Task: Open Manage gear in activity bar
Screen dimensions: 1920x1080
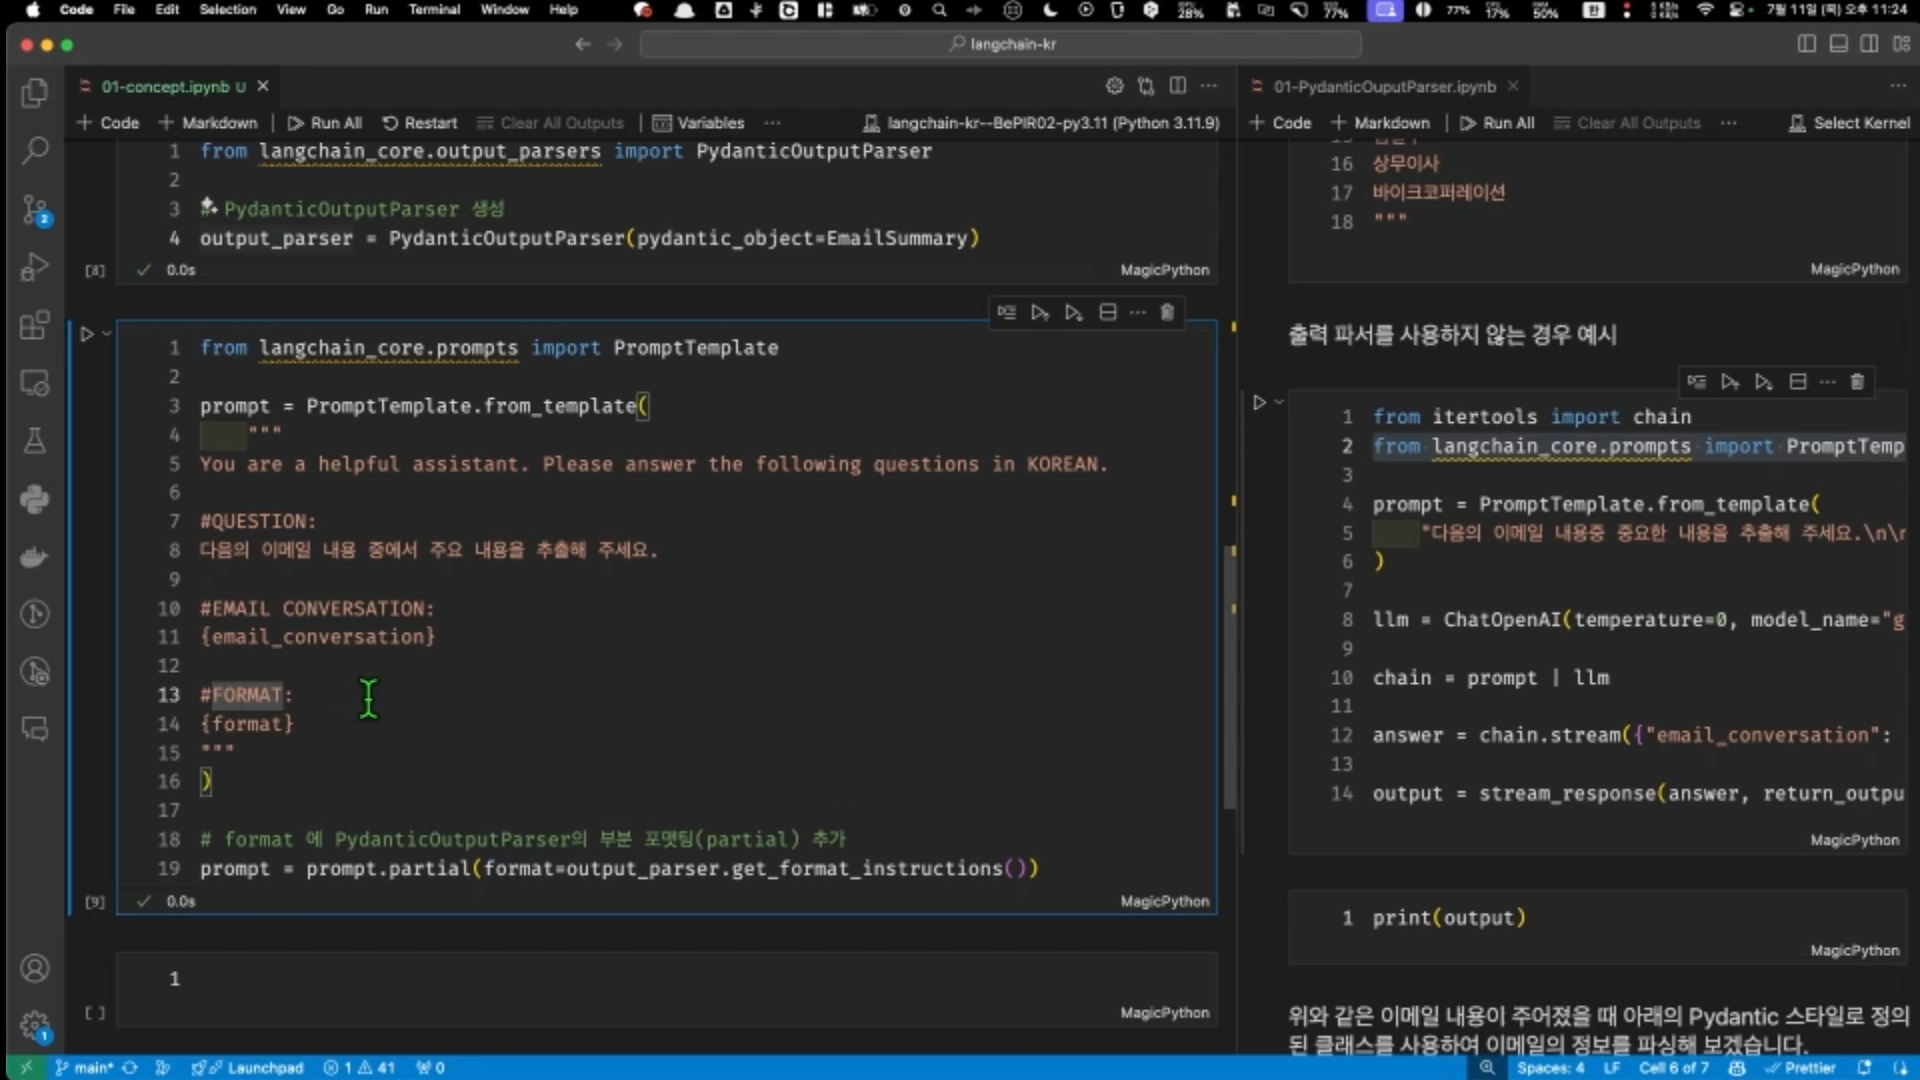Action: 34,1025
